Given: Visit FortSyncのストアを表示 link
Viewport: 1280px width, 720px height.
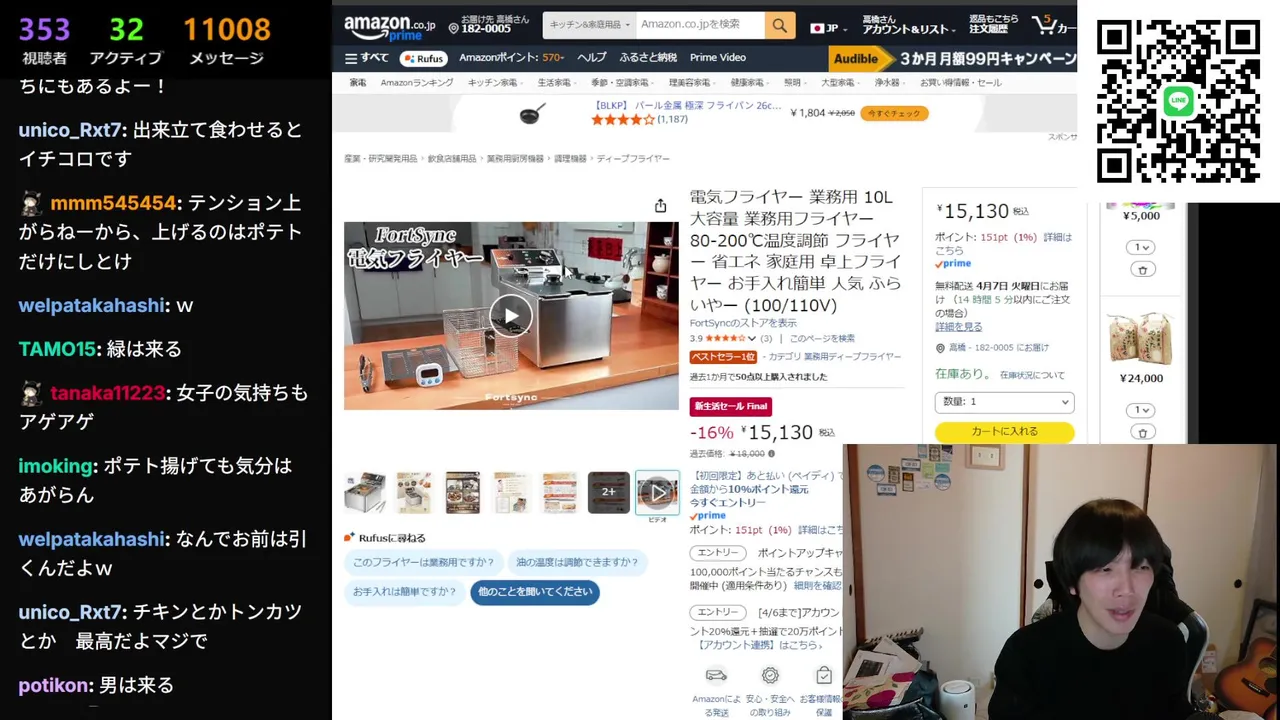Looking at the screenshot, I should tap(743, 323).
